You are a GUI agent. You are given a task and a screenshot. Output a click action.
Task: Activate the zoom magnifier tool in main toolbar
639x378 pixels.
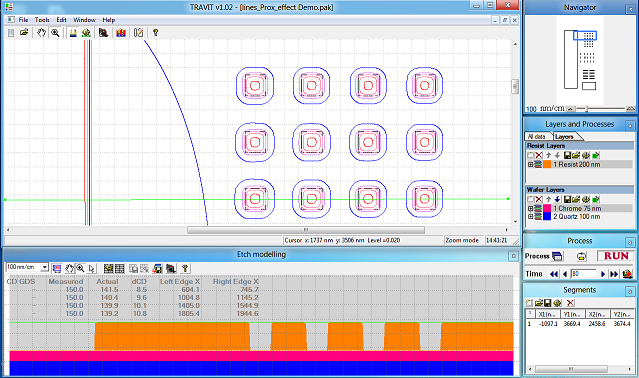55,33
